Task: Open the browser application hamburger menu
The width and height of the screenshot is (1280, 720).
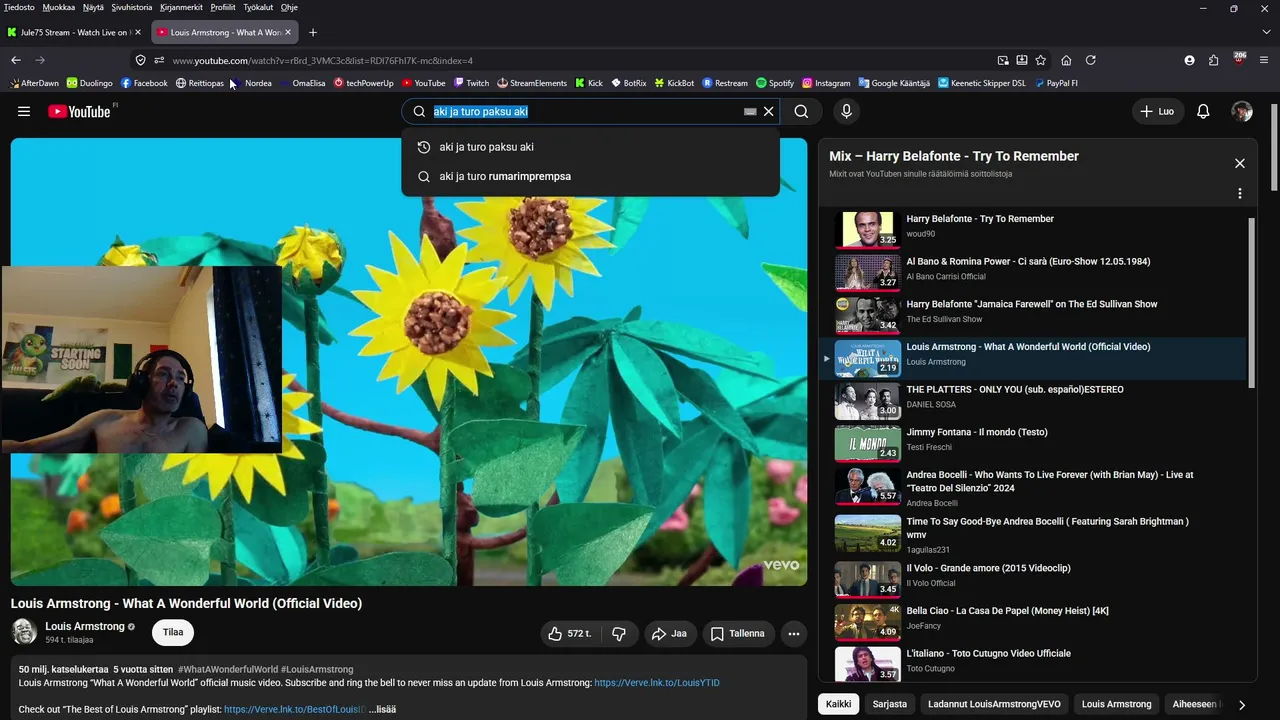Action: [x=1264, y=60]
